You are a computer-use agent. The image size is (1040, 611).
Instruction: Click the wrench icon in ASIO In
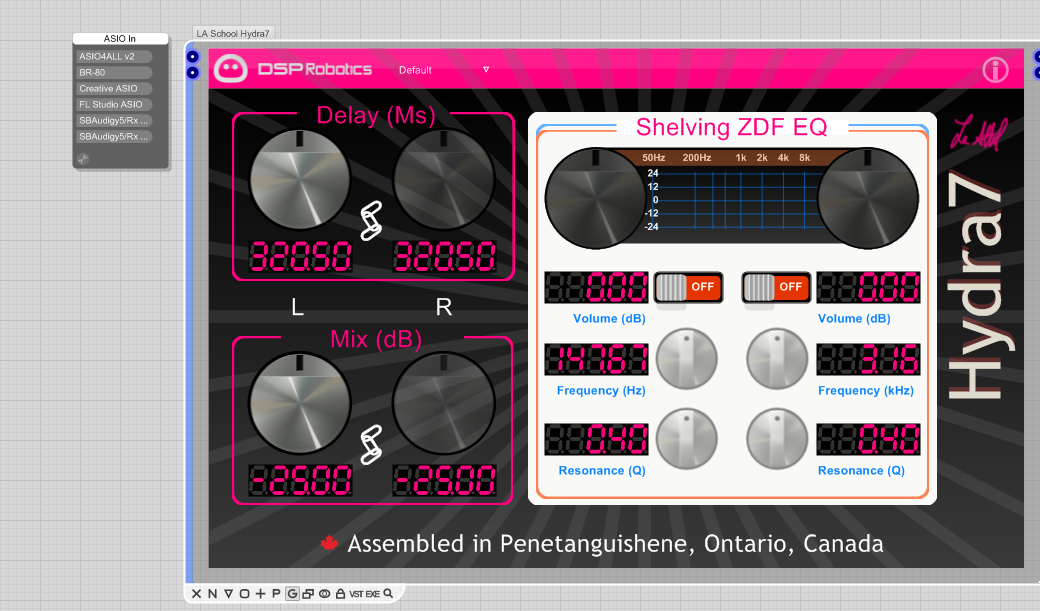(x=83, y=159)
